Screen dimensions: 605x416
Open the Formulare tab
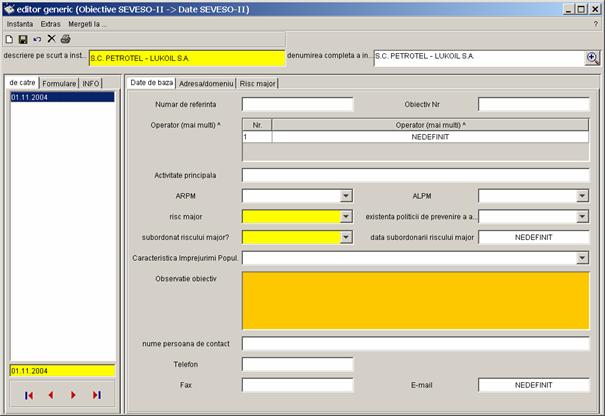coord(59,83)
